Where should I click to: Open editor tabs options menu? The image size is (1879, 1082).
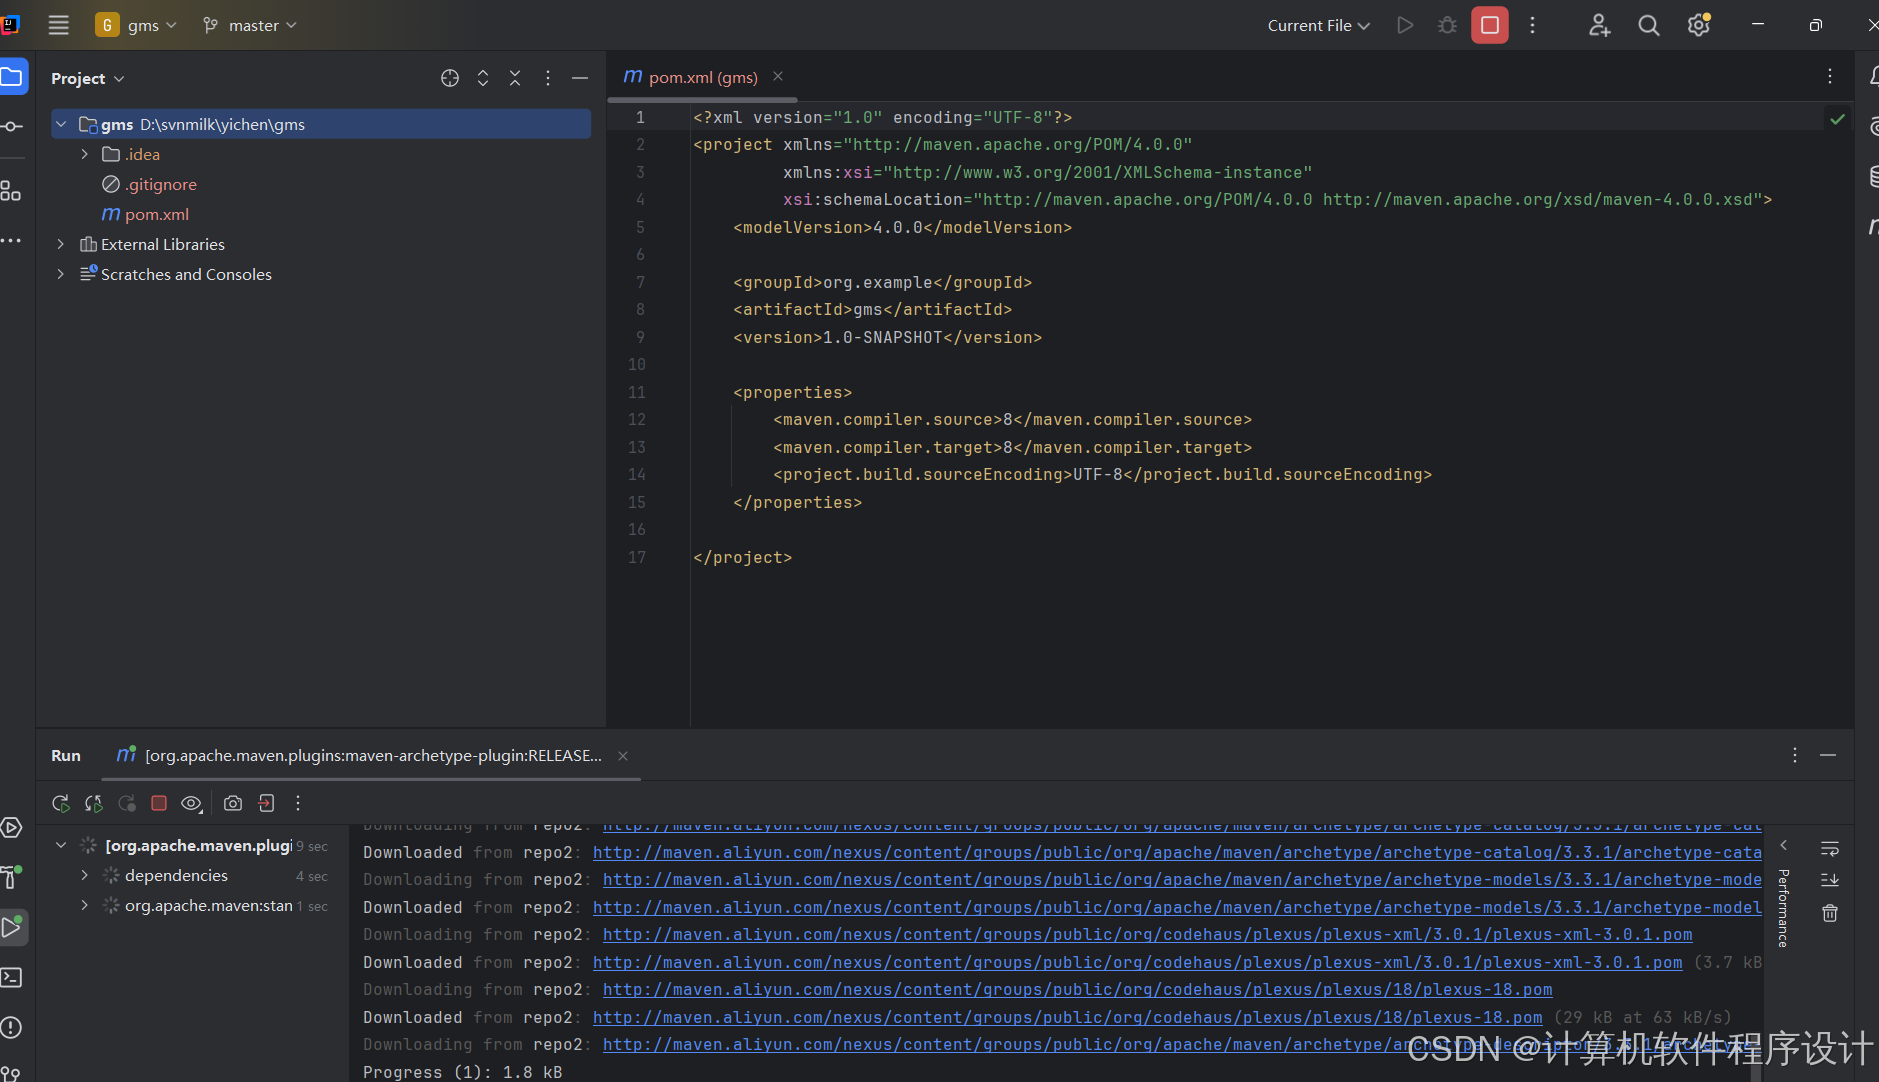tap(1830, 77)
